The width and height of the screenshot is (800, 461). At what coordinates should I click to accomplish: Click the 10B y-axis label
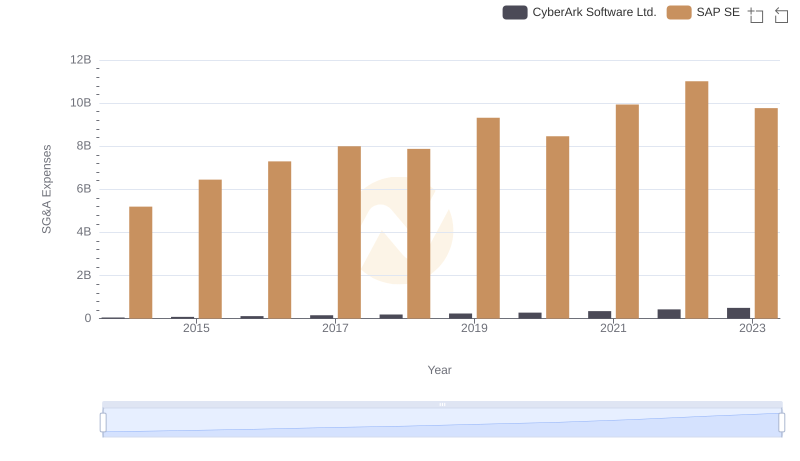(81, 103)
